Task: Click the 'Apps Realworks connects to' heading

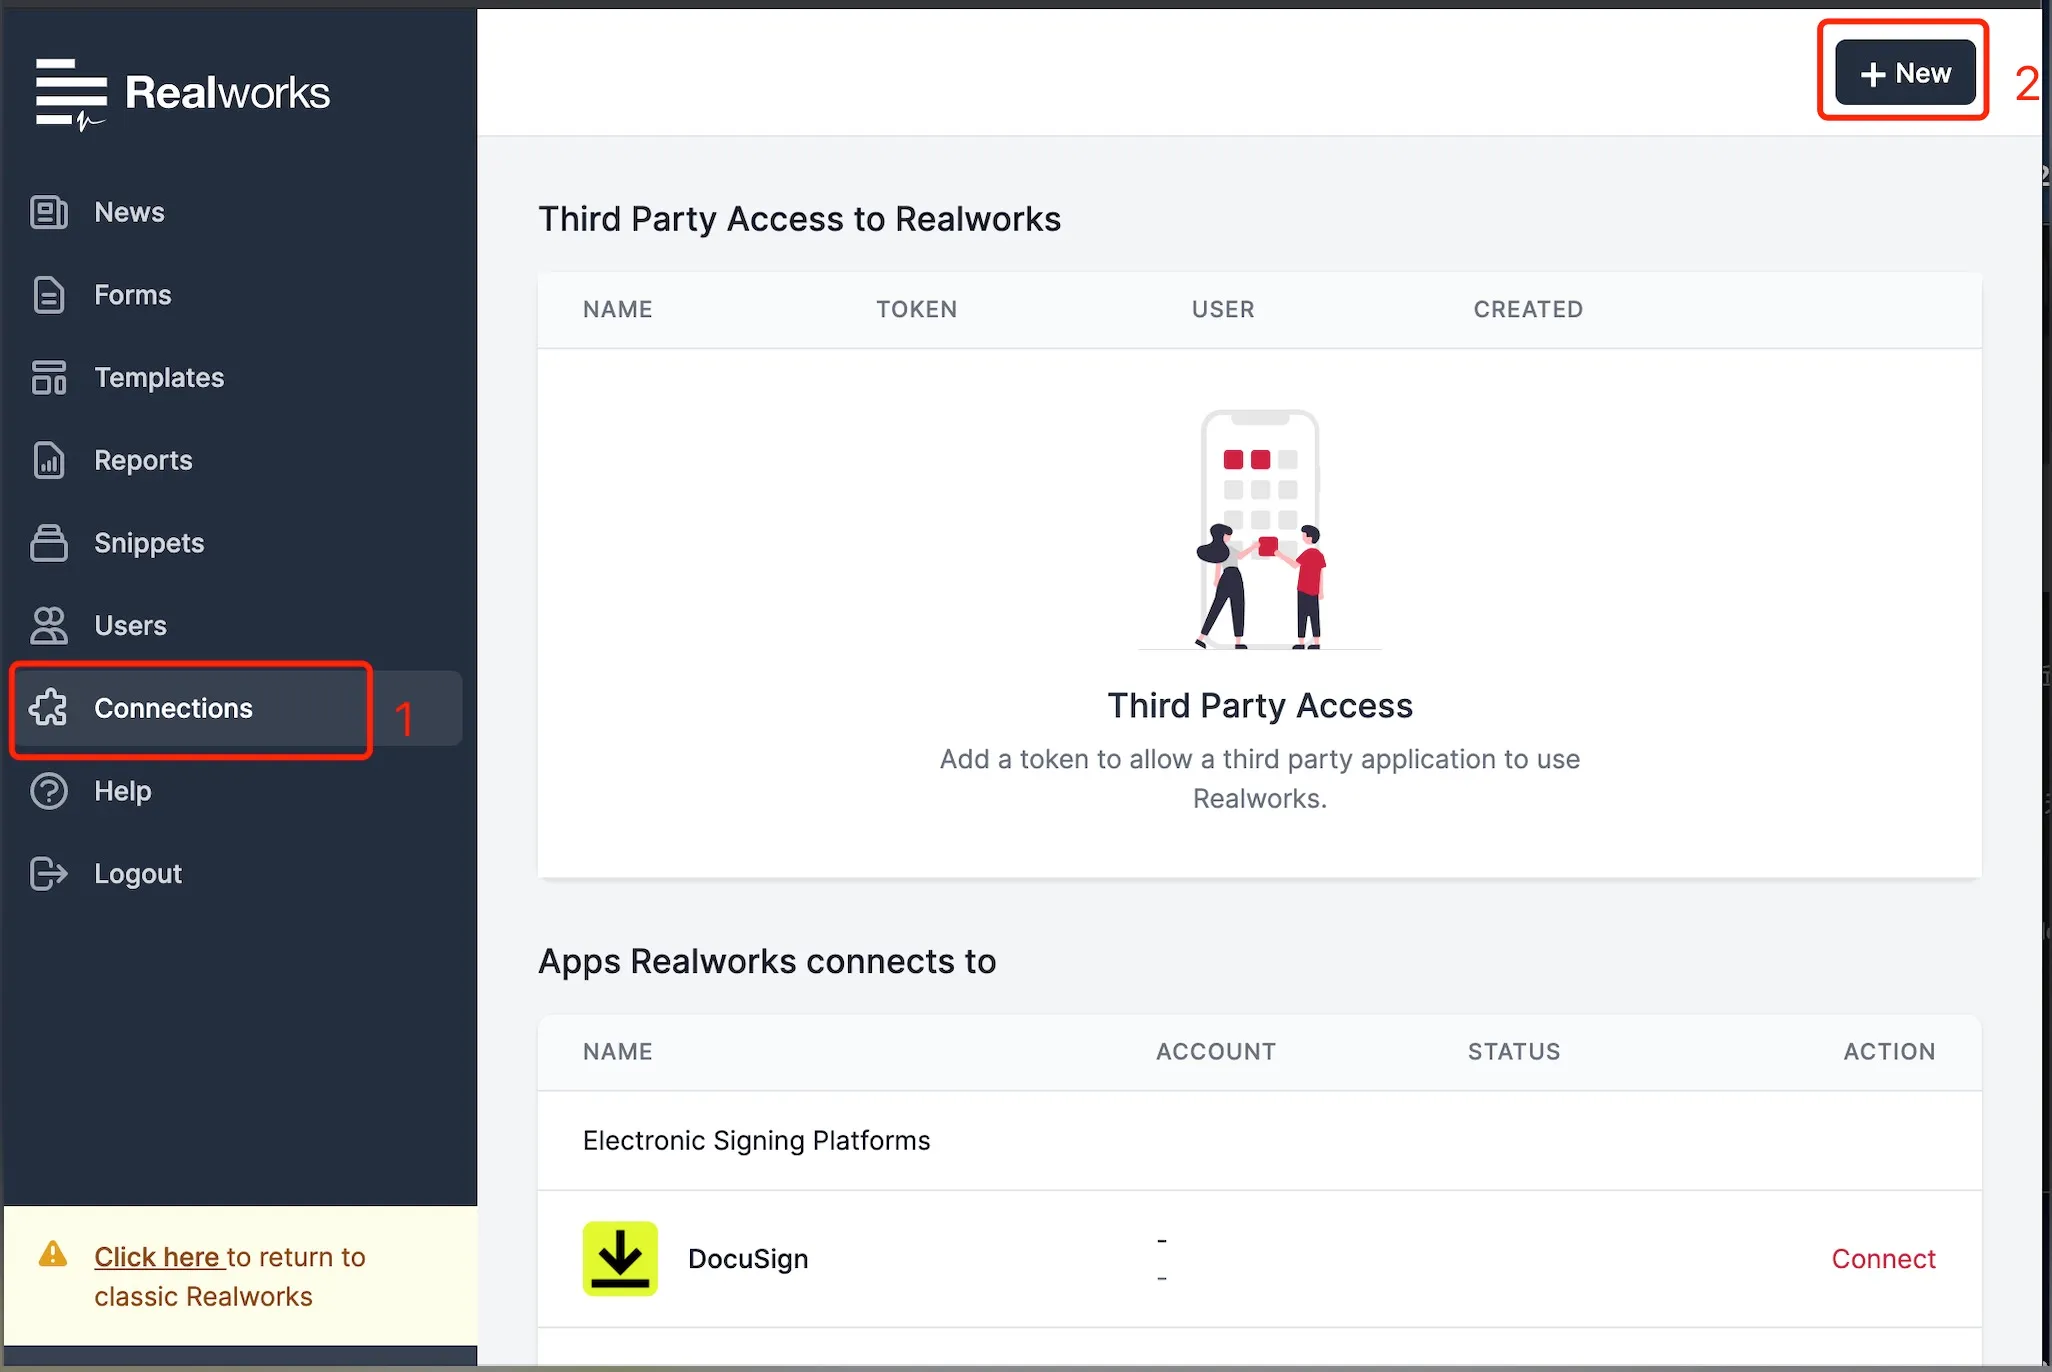Action: click(x=767, y=961)
